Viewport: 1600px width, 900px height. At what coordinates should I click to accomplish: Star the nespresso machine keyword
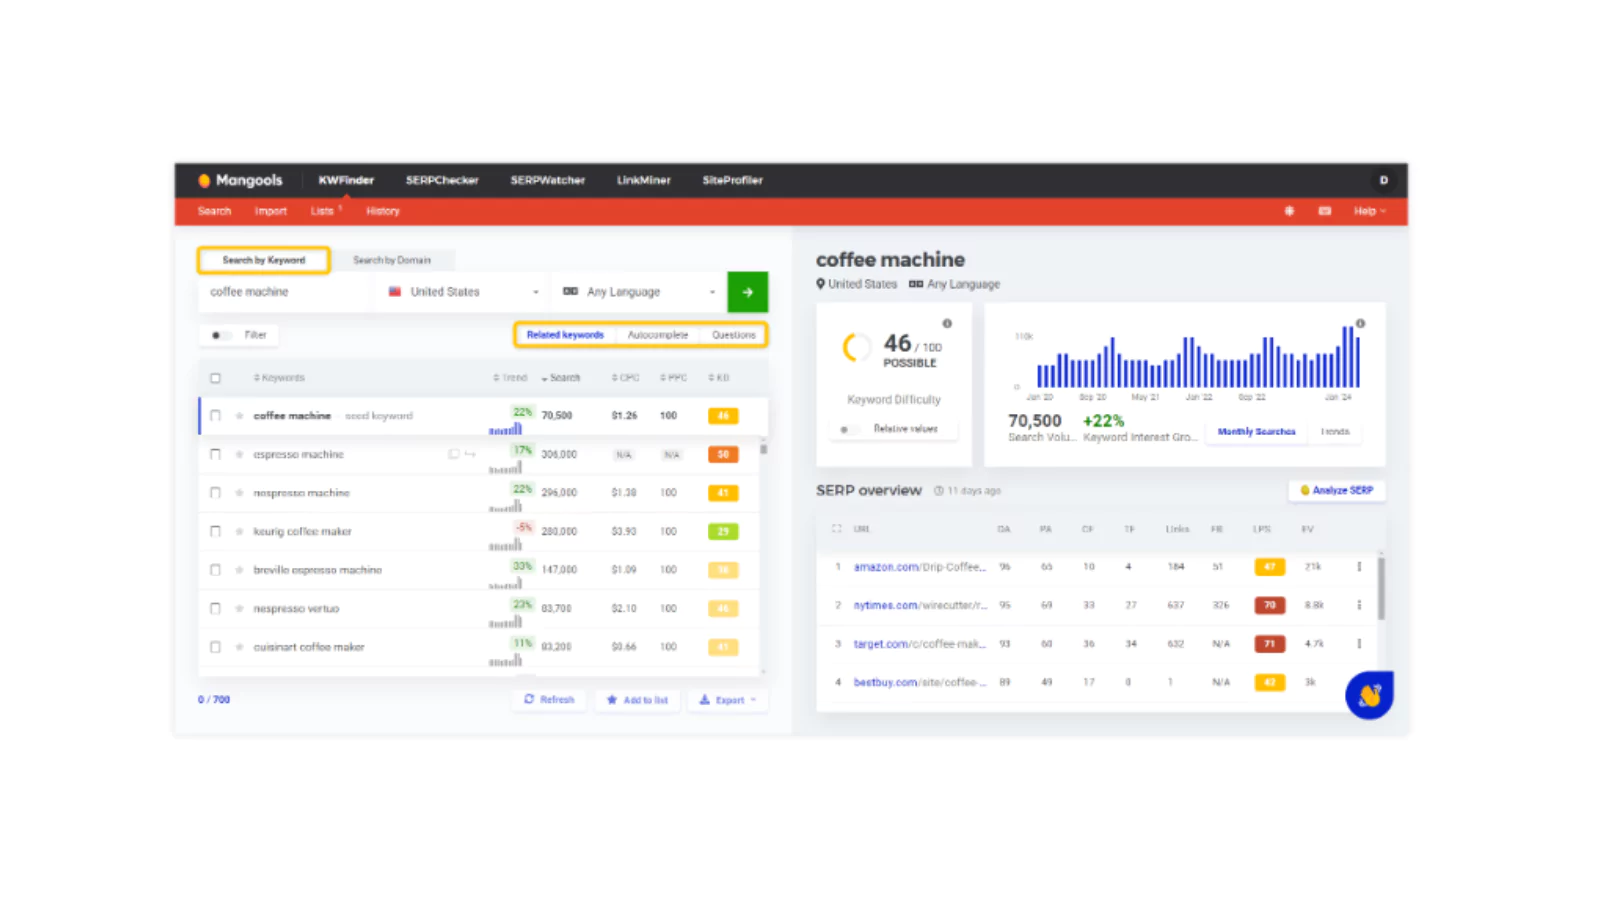pyautogui.click(x=239, y=493)
